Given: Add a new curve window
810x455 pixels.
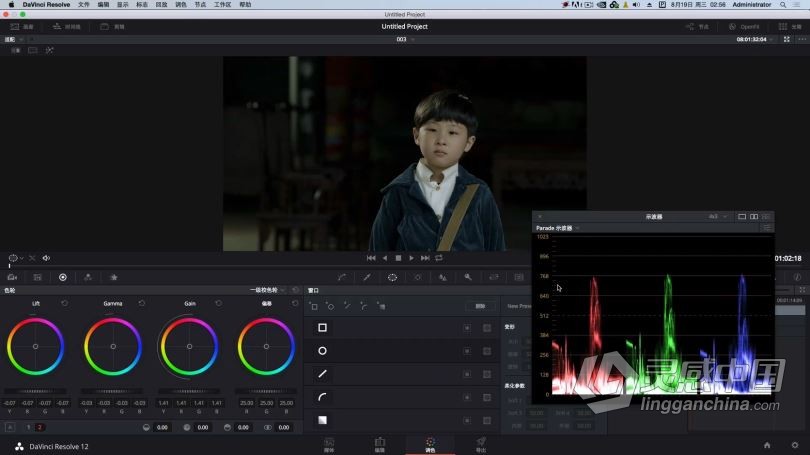Looking at the screenshot, I should [364, 306].
